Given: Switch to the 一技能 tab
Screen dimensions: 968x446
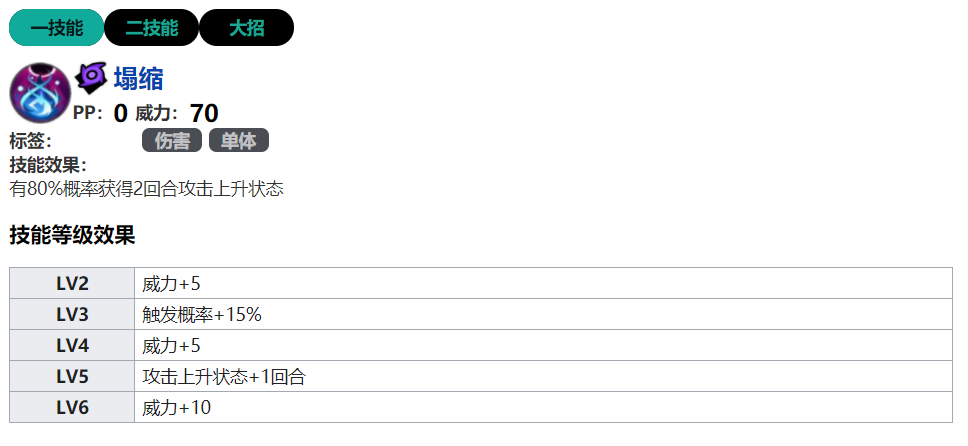Looking at the screenshot, I should (56, 28).
